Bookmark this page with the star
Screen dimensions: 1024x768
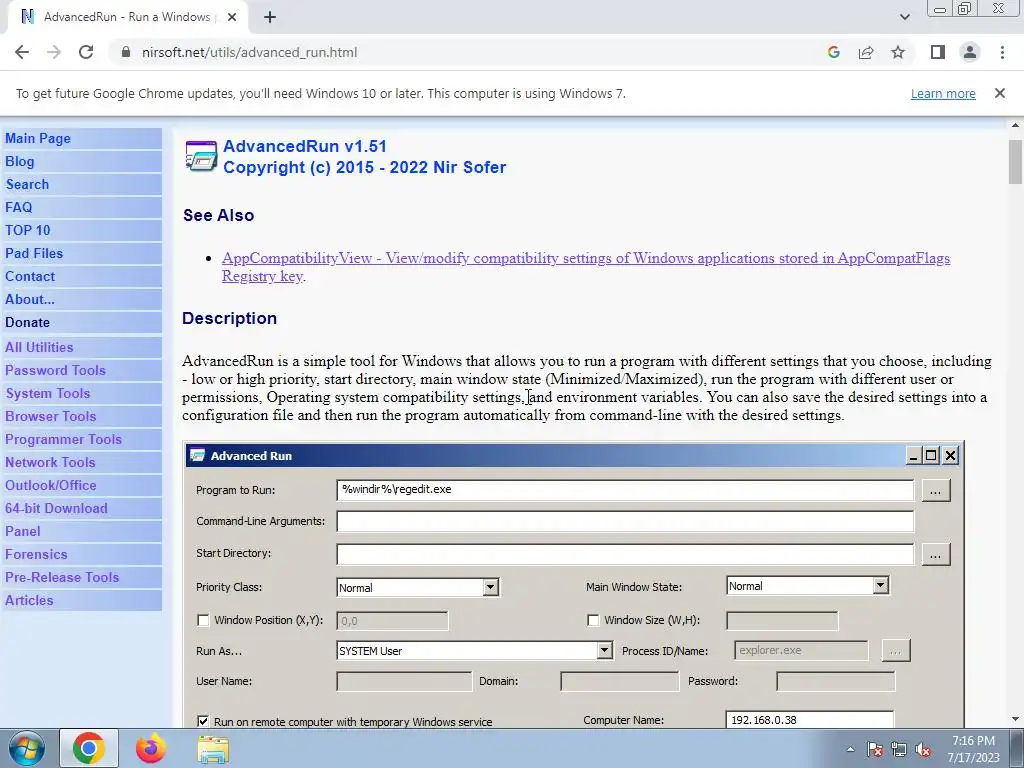click(898, 52)
